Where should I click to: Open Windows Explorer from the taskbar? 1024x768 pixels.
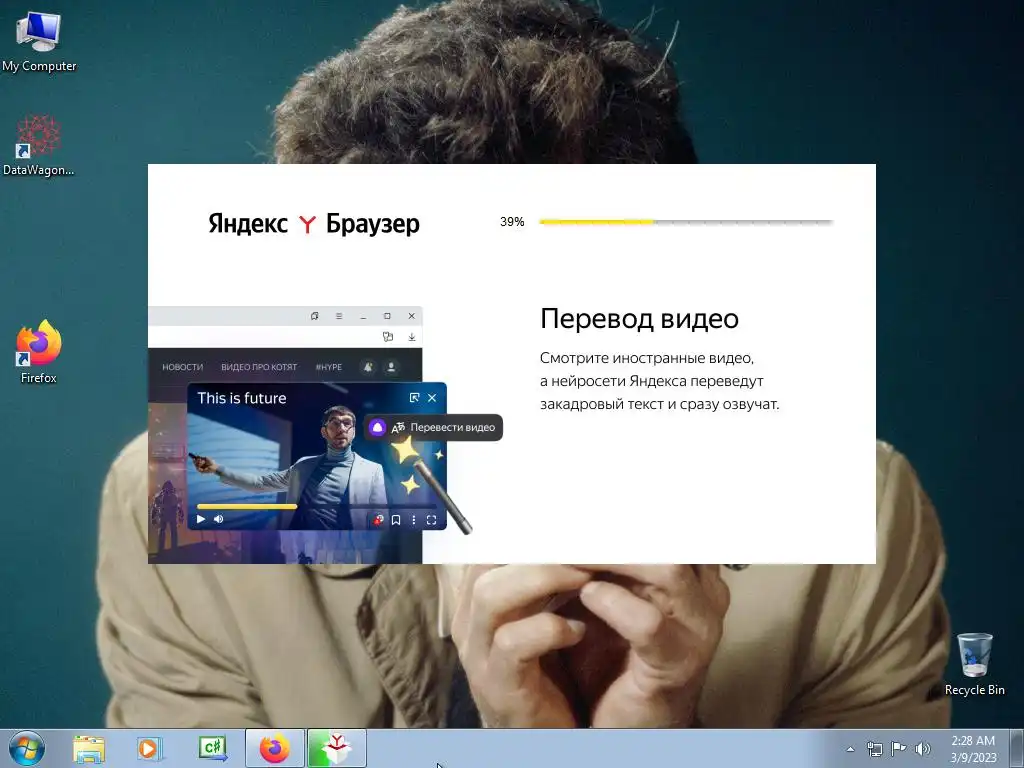point(89,748)
